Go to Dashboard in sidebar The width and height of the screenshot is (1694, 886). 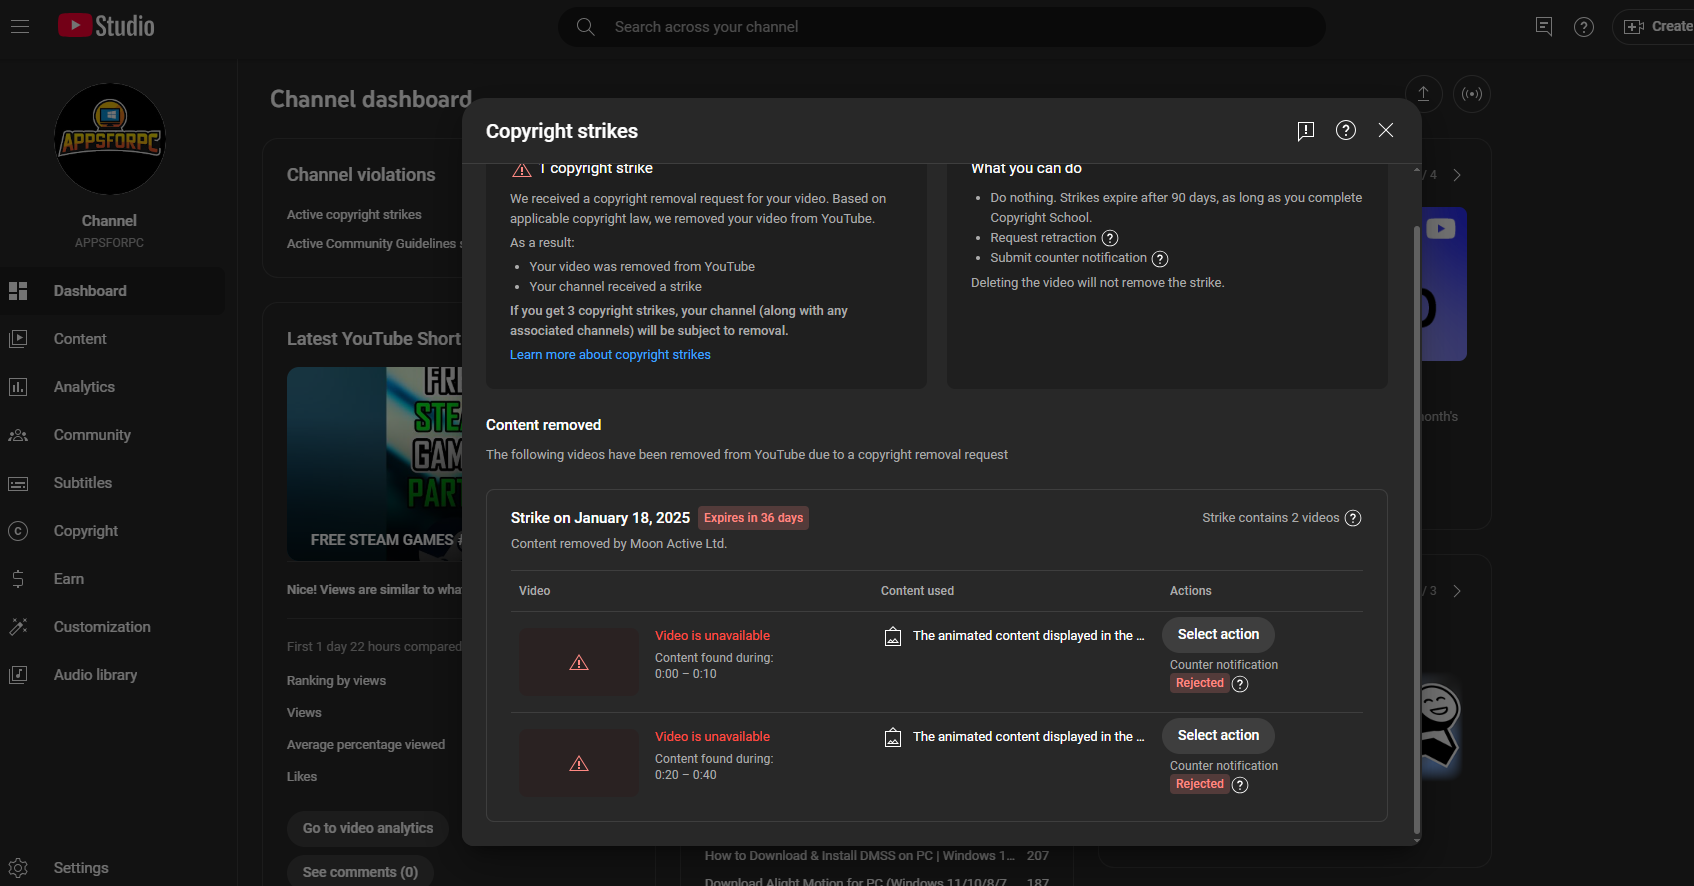[112, 291]
